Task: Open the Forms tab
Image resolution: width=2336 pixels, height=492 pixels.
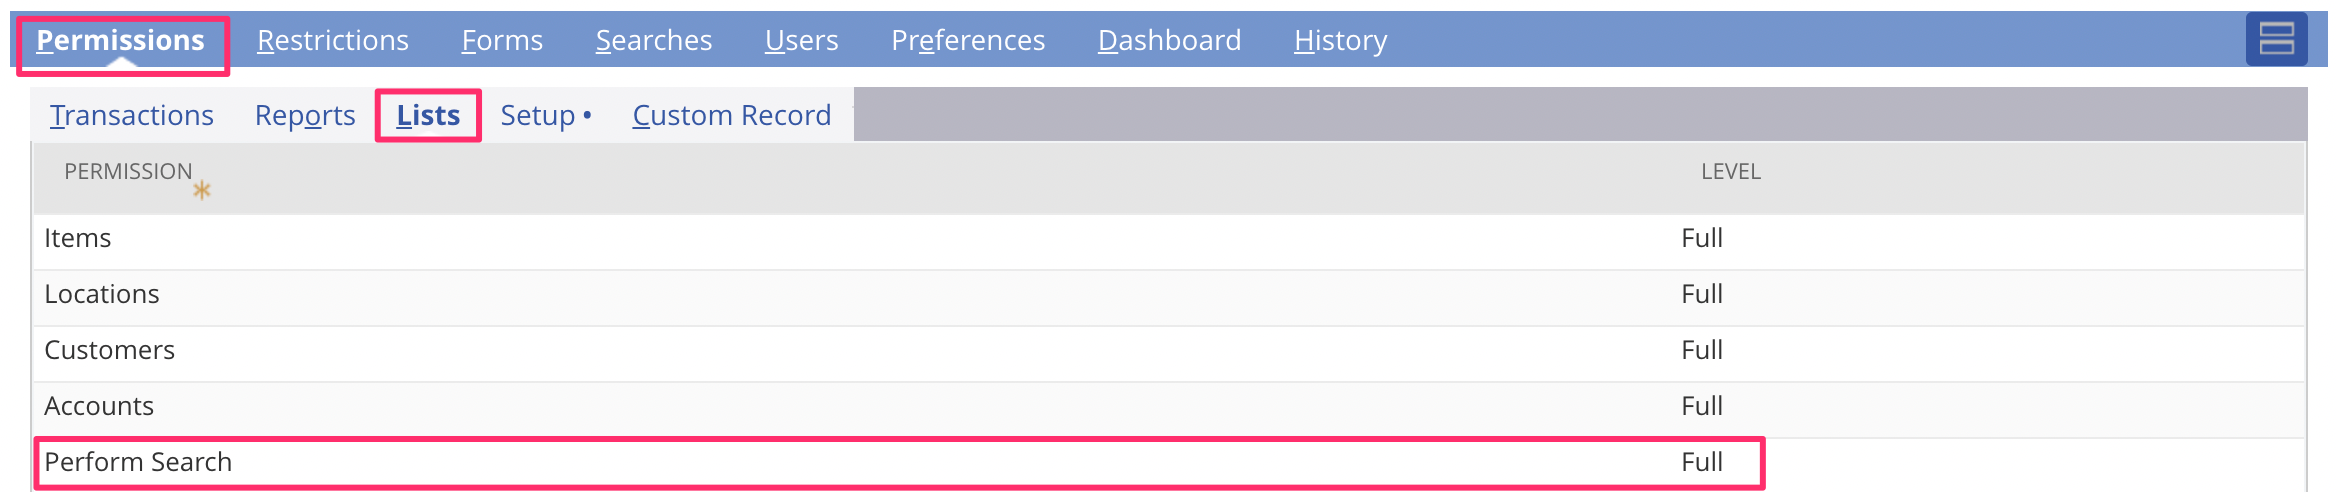Action: [x=502, y=40]
